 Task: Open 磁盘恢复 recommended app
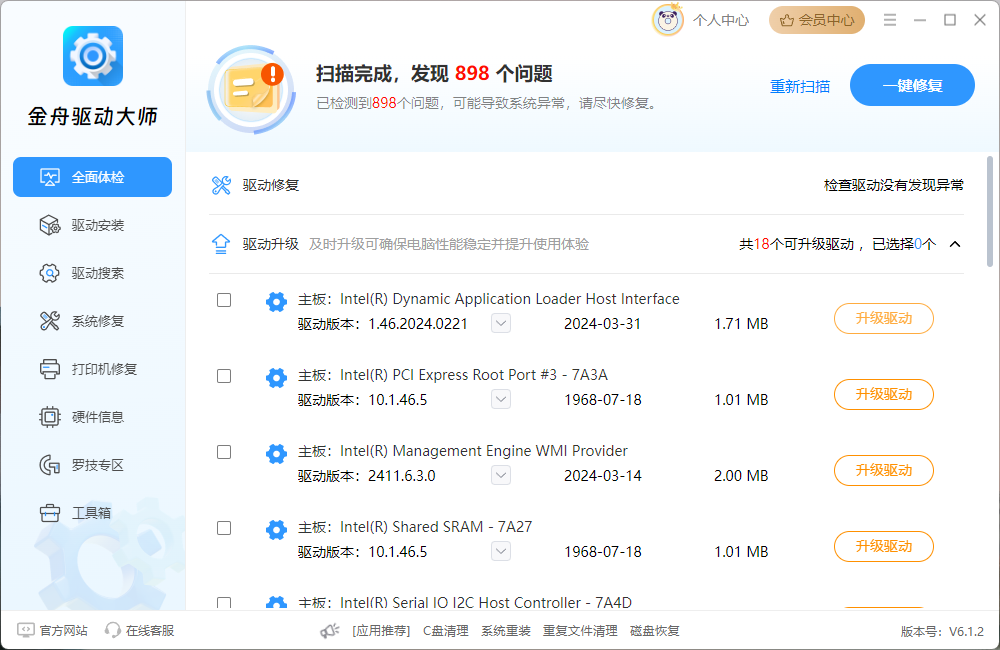coord(654,631)
